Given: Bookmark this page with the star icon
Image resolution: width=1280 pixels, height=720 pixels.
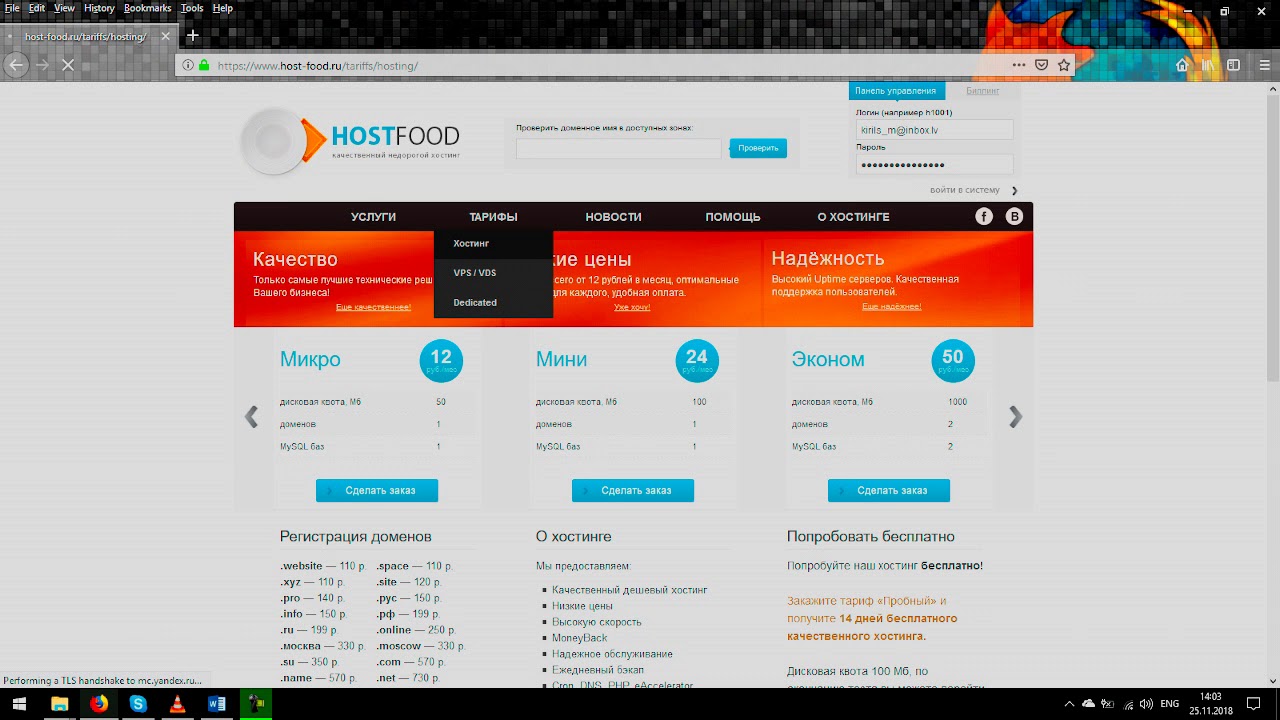Looking at the screenshot, I should click(1064, 65).
